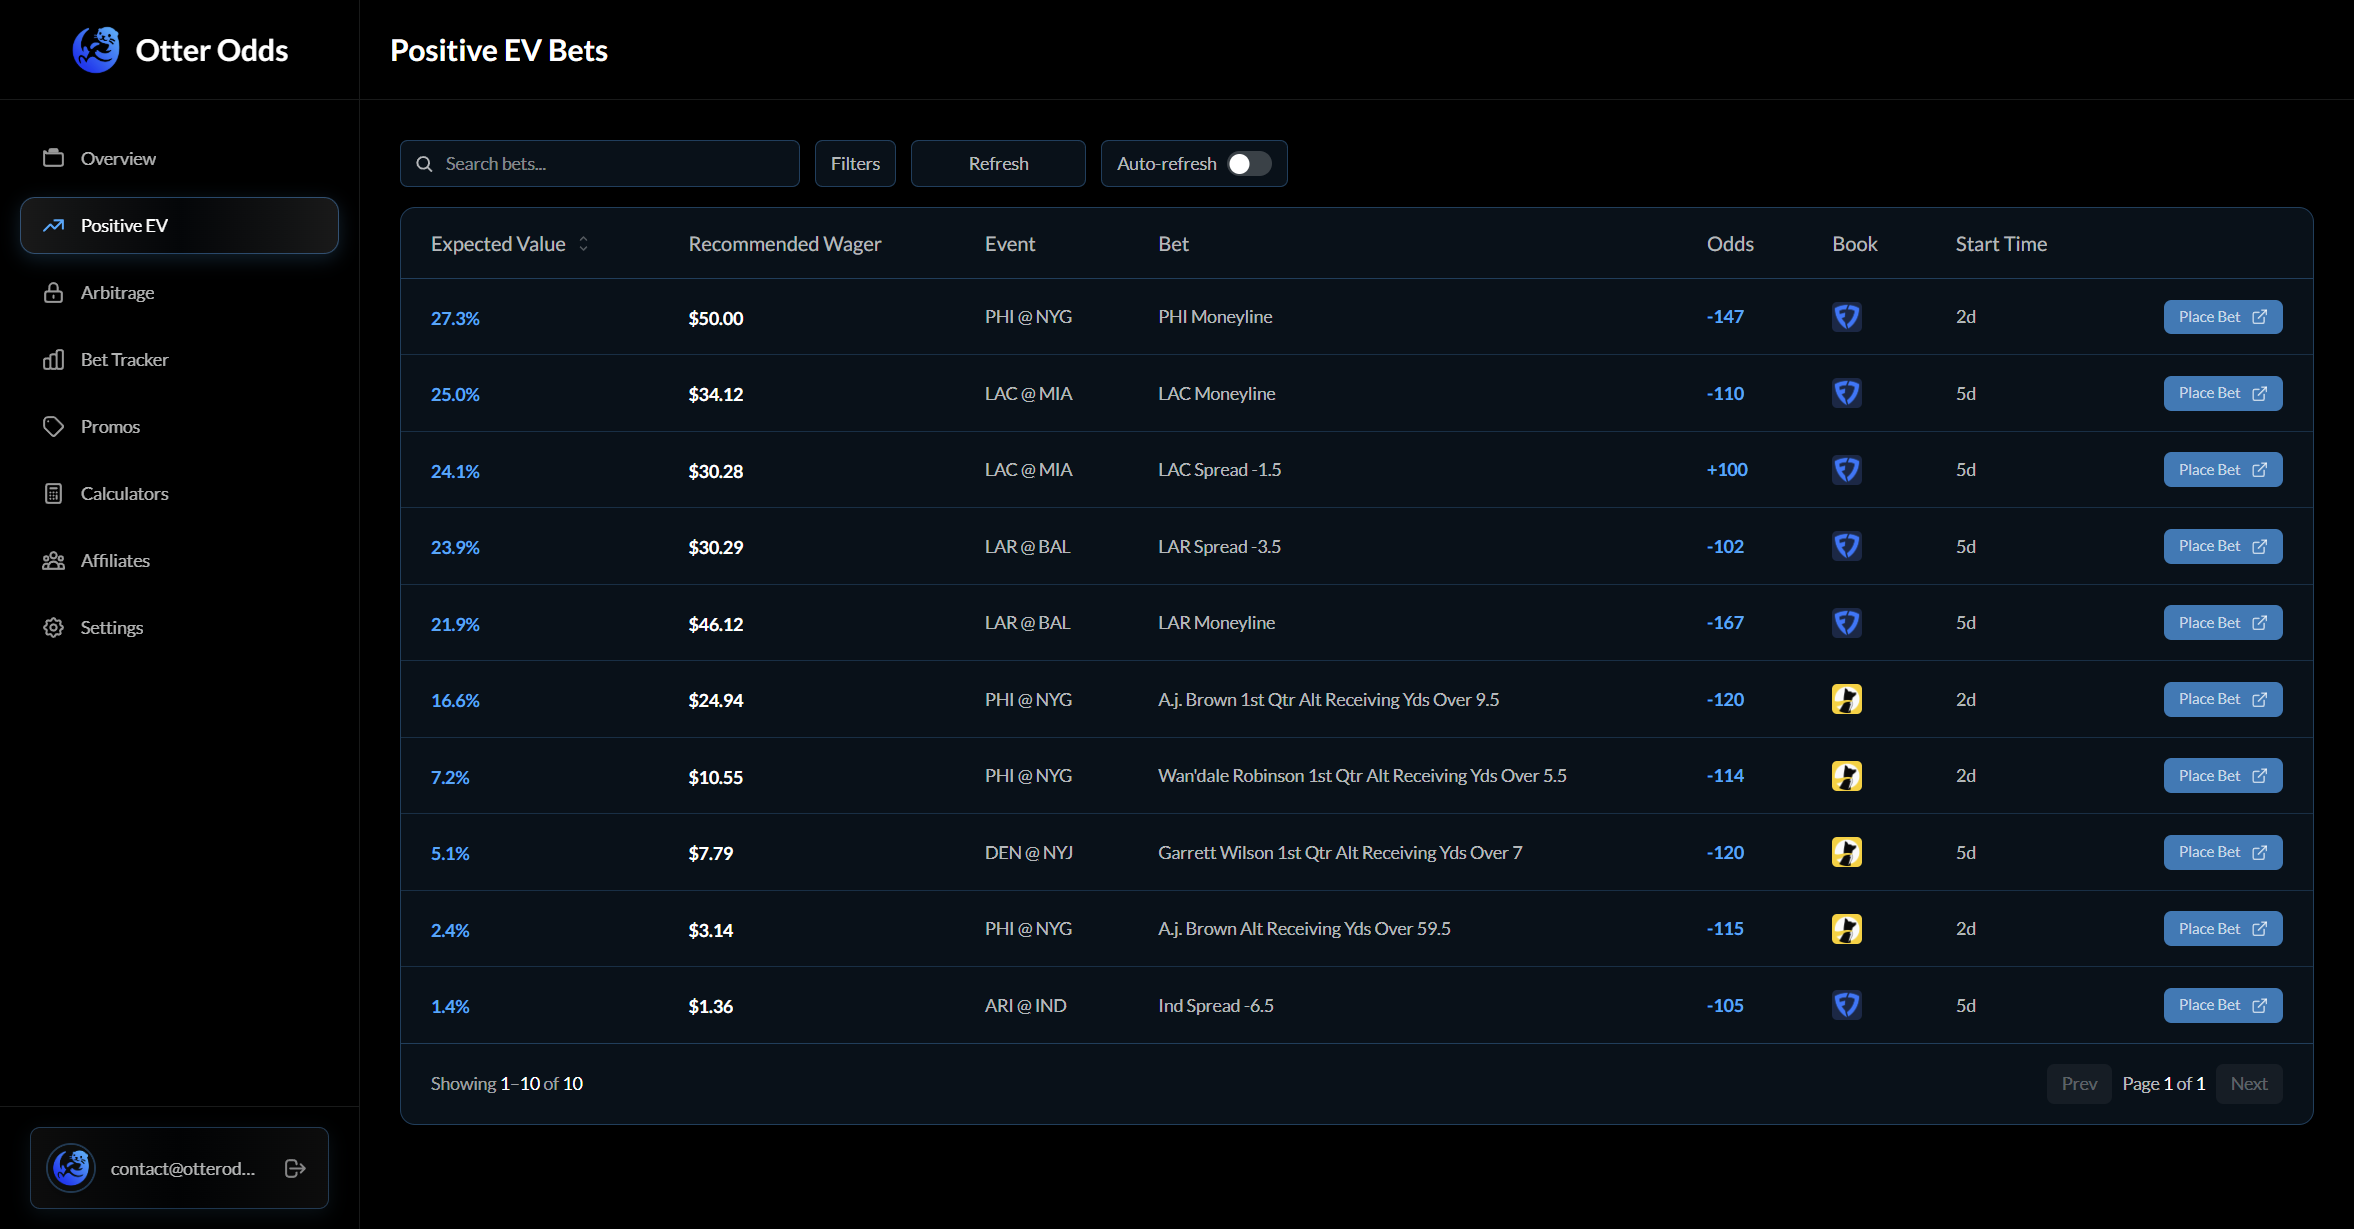The image size is (2354, 1229).
Task: Select the Calculators icon
Action: coord(54,493)
